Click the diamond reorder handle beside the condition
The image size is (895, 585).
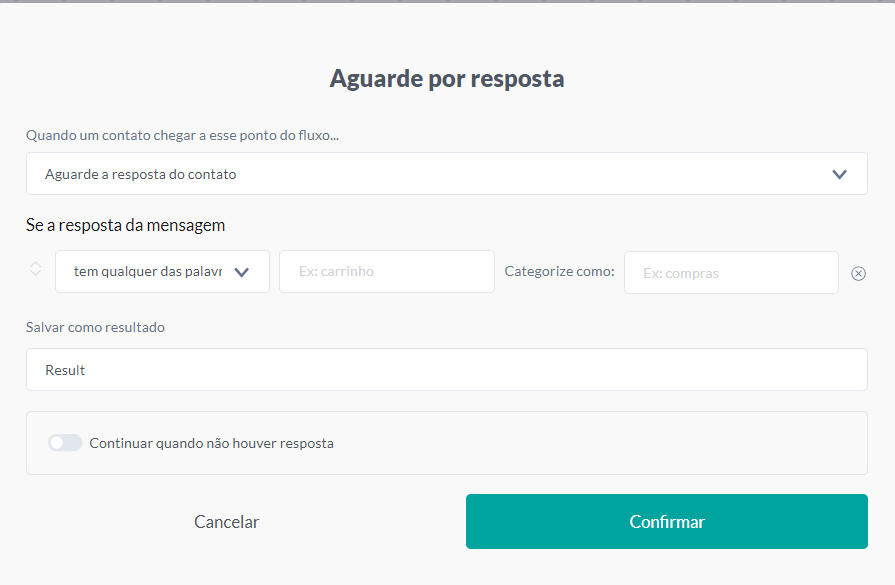(x=34, y=269)
